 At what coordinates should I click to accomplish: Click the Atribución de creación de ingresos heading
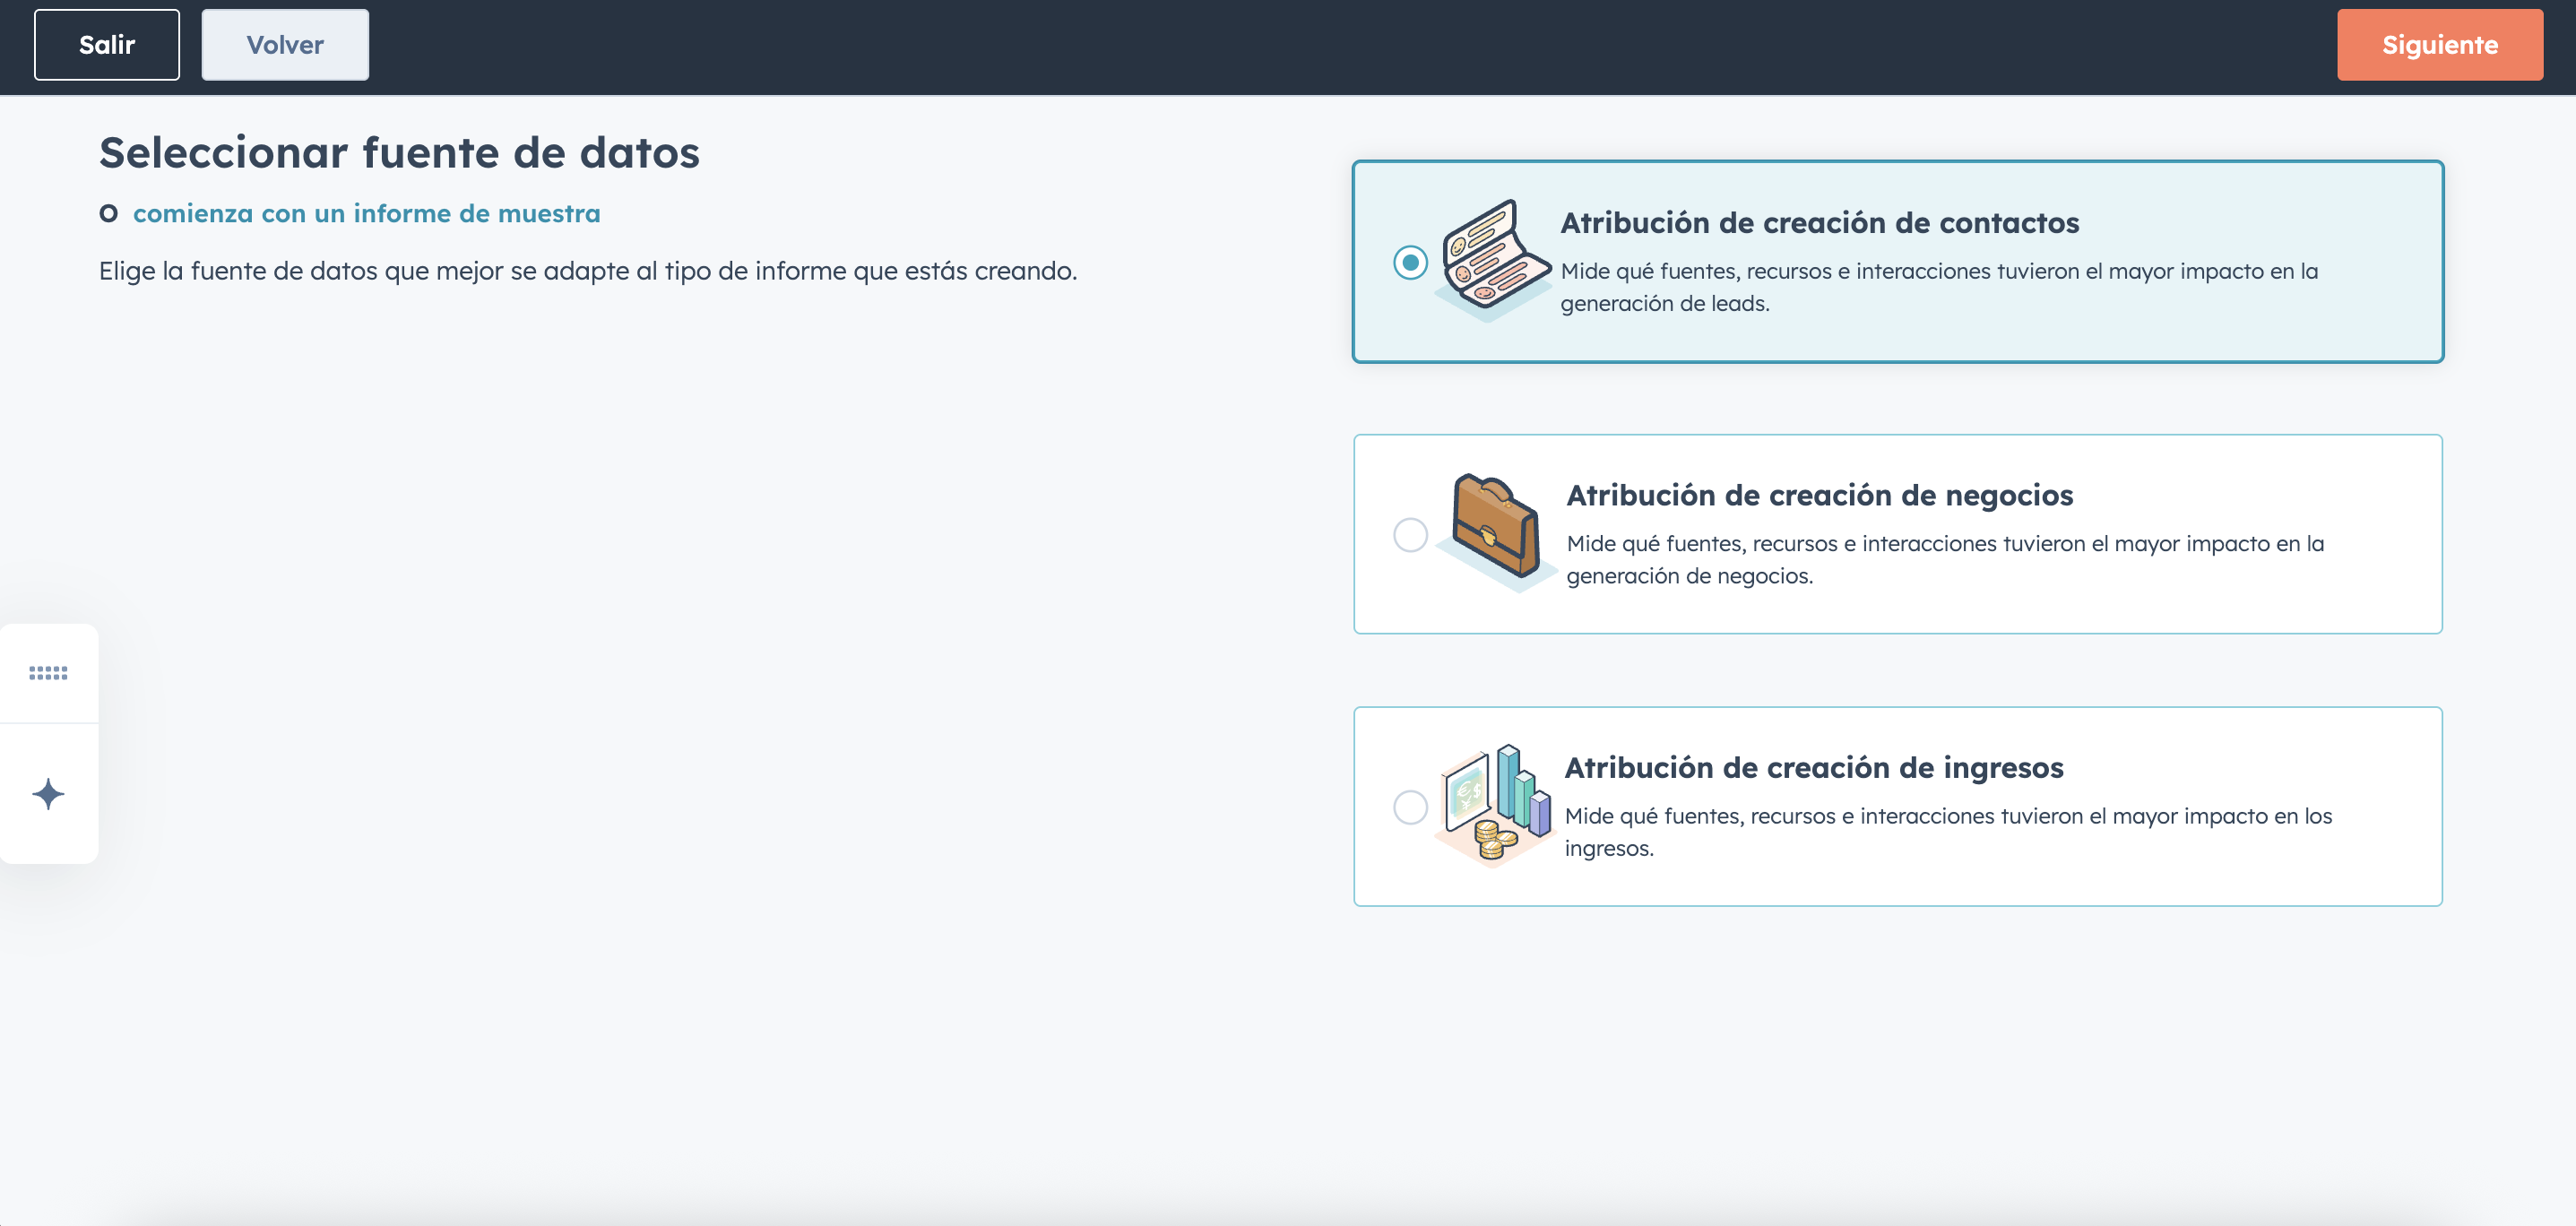point(1813,767)
